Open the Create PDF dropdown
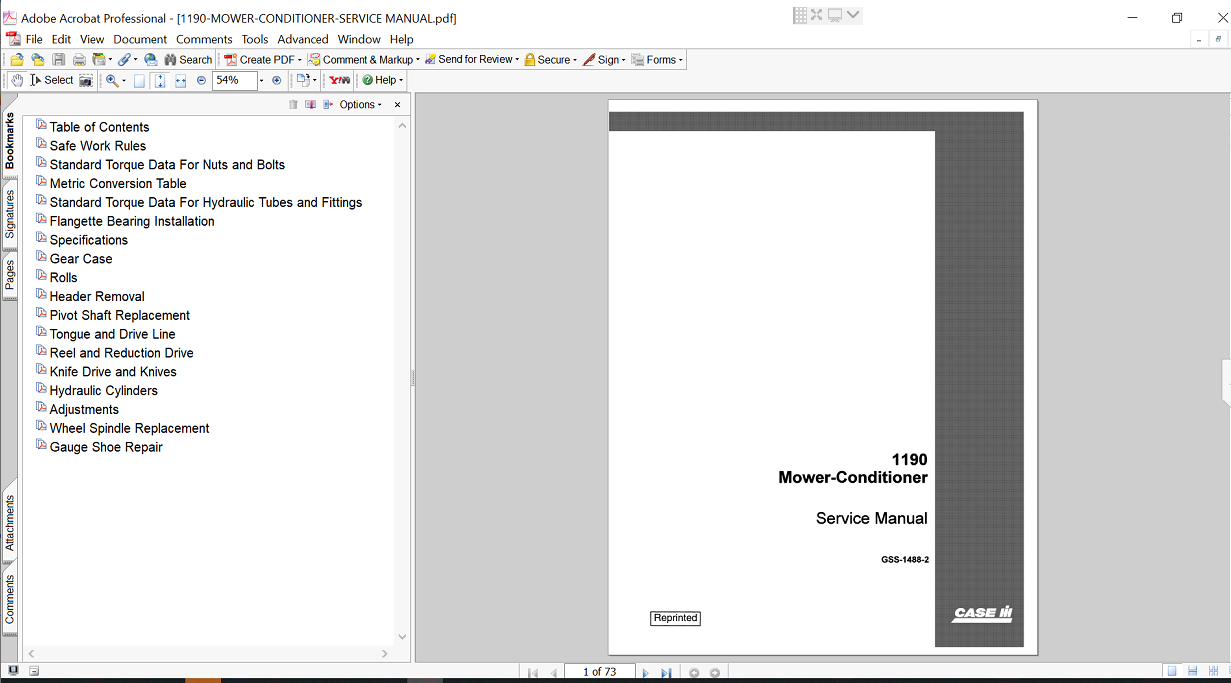Image resolution: width=1231 pixels, height=683 pixels. [262, 60]
